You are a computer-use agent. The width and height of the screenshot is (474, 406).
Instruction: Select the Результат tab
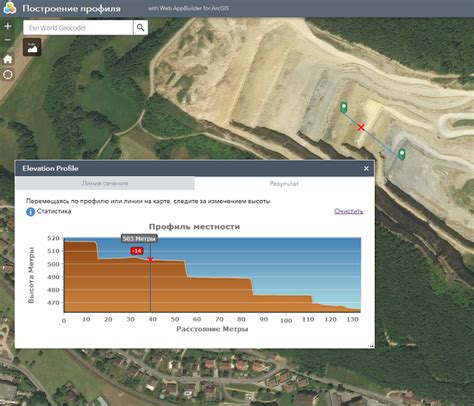coord(284,183)
